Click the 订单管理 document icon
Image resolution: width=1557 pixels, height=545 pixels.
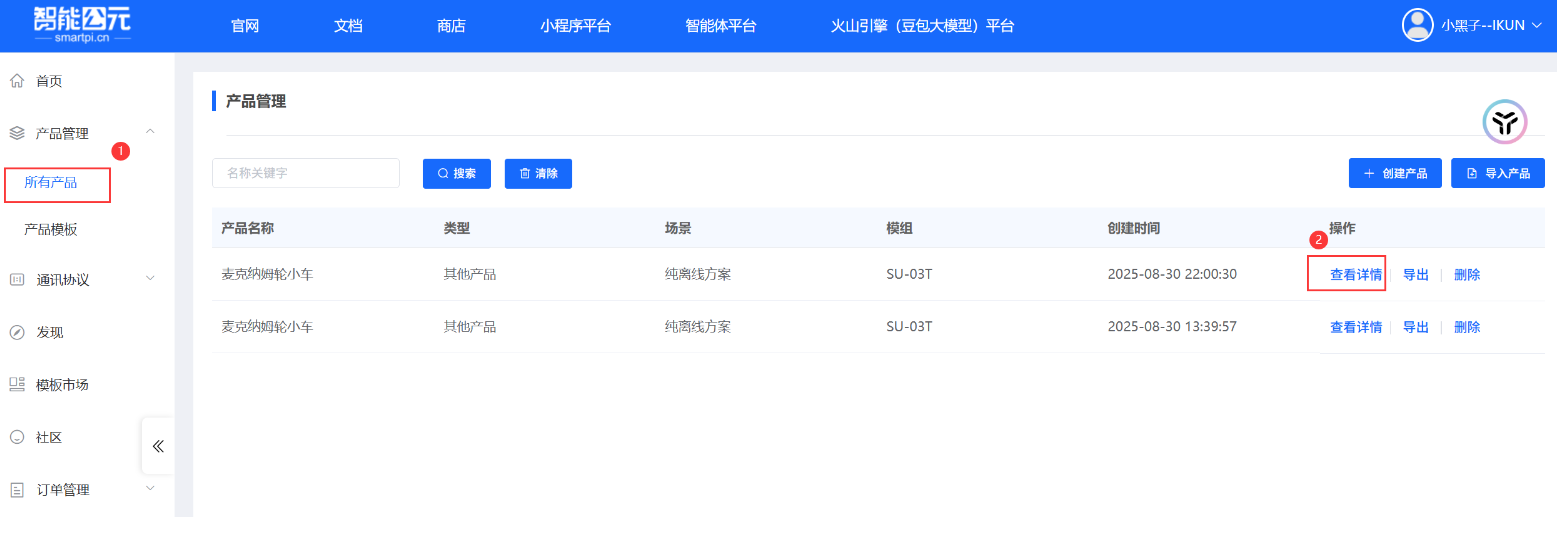(x=17, y=490)
